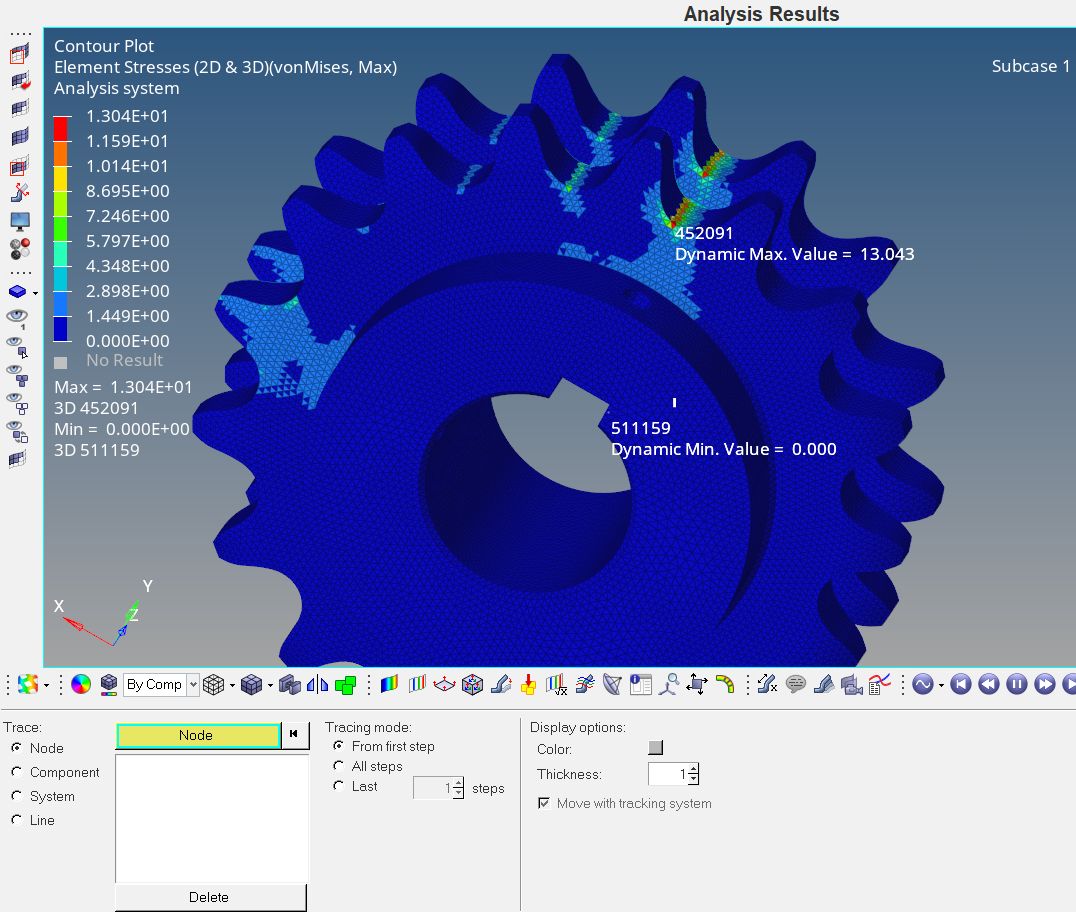Open the By Comp dropdown
The height and width of the screenshot is (912, 1076).
[193, 684]
